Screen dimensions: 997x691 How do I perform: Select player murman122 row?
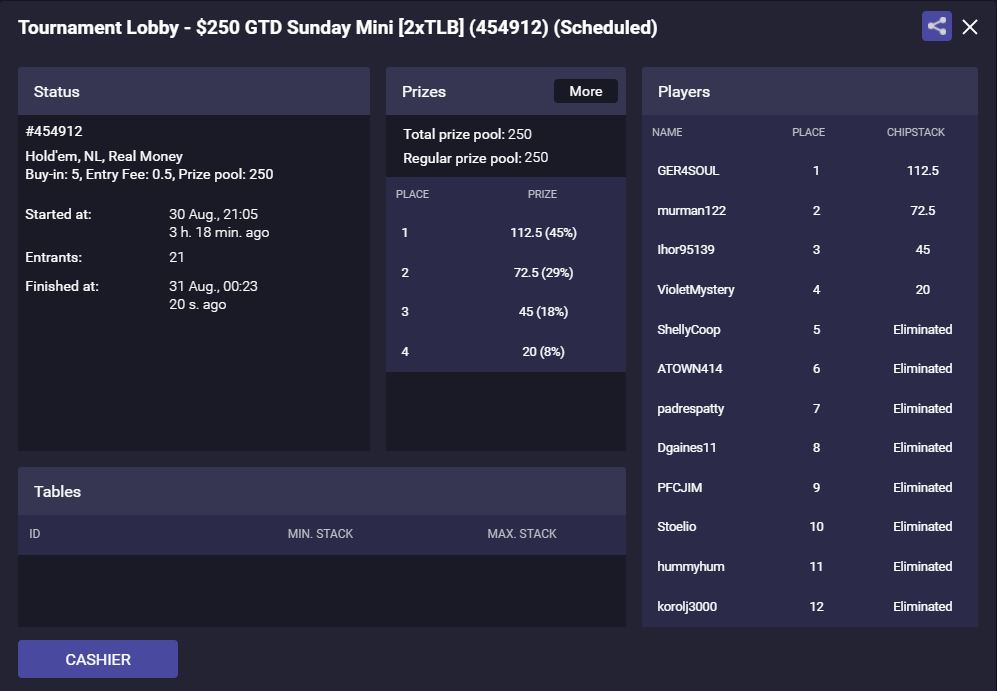click(x=809, y=210)
